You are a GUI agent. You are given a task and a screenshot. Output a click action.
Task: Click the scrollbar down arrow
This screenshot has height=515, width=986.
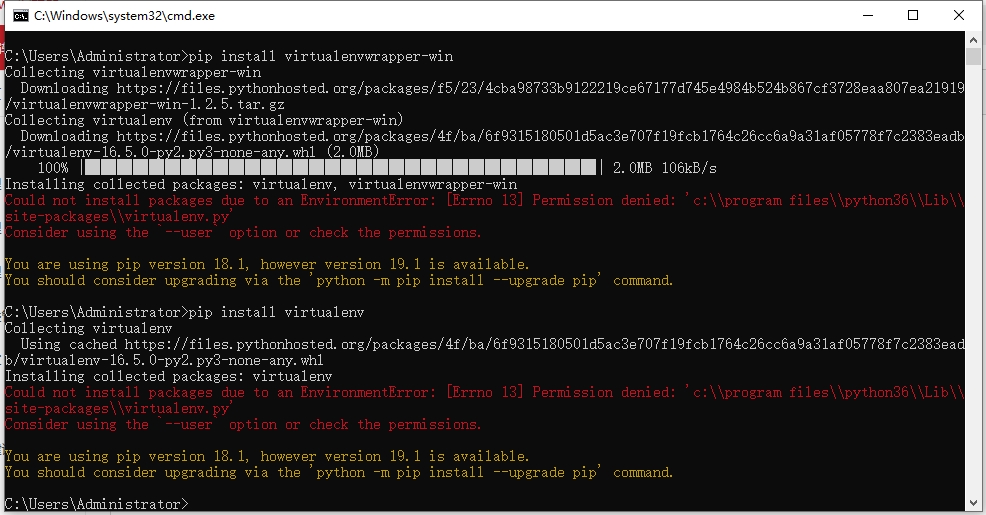point(976,505)
